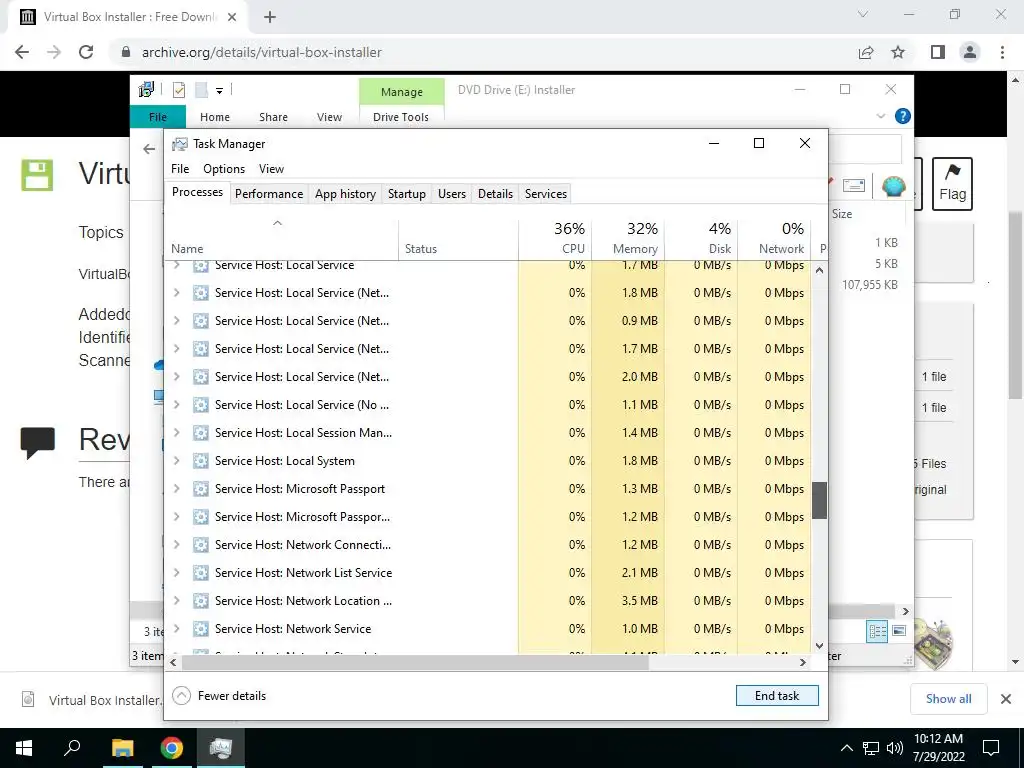Switch Explorer to details view icon
The image size is (1024, 768).
[877, 631]
